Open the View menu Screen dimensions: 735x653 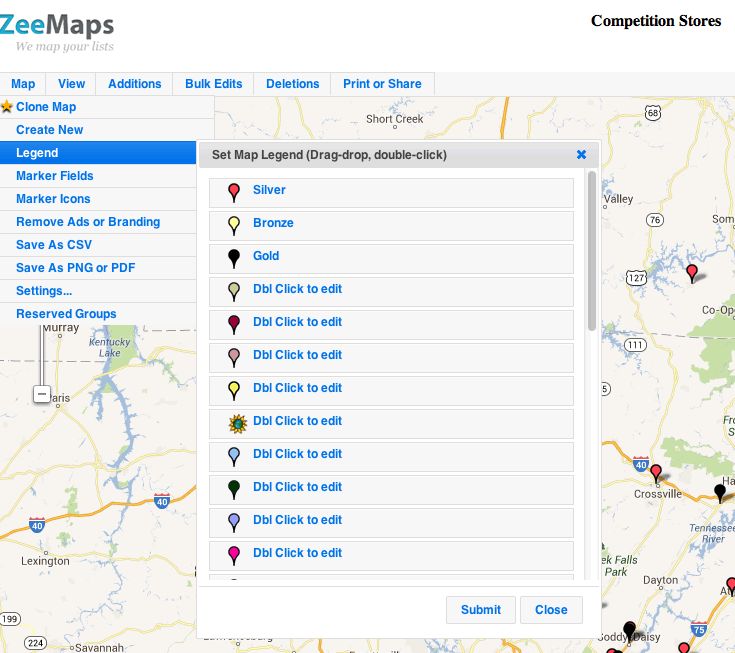(71, 84)
